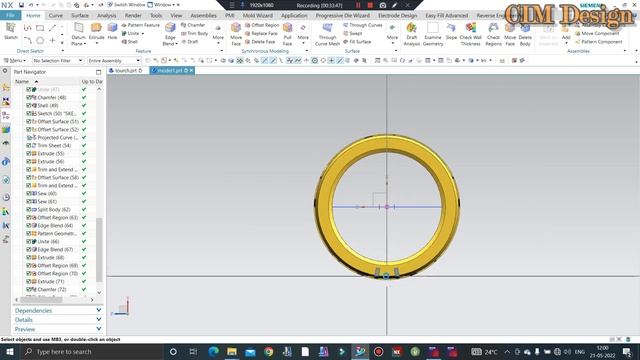Click the Move Component button

point(596,33)
